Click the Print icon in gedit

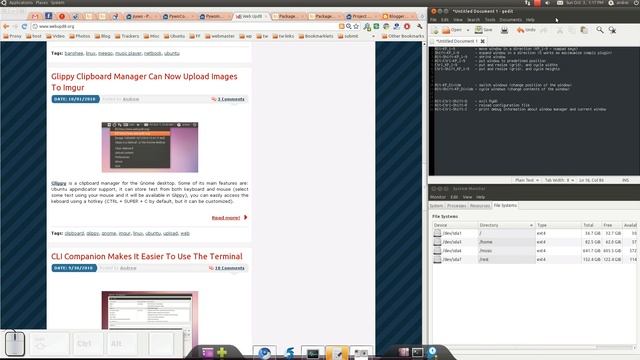[x=504, y=30]
